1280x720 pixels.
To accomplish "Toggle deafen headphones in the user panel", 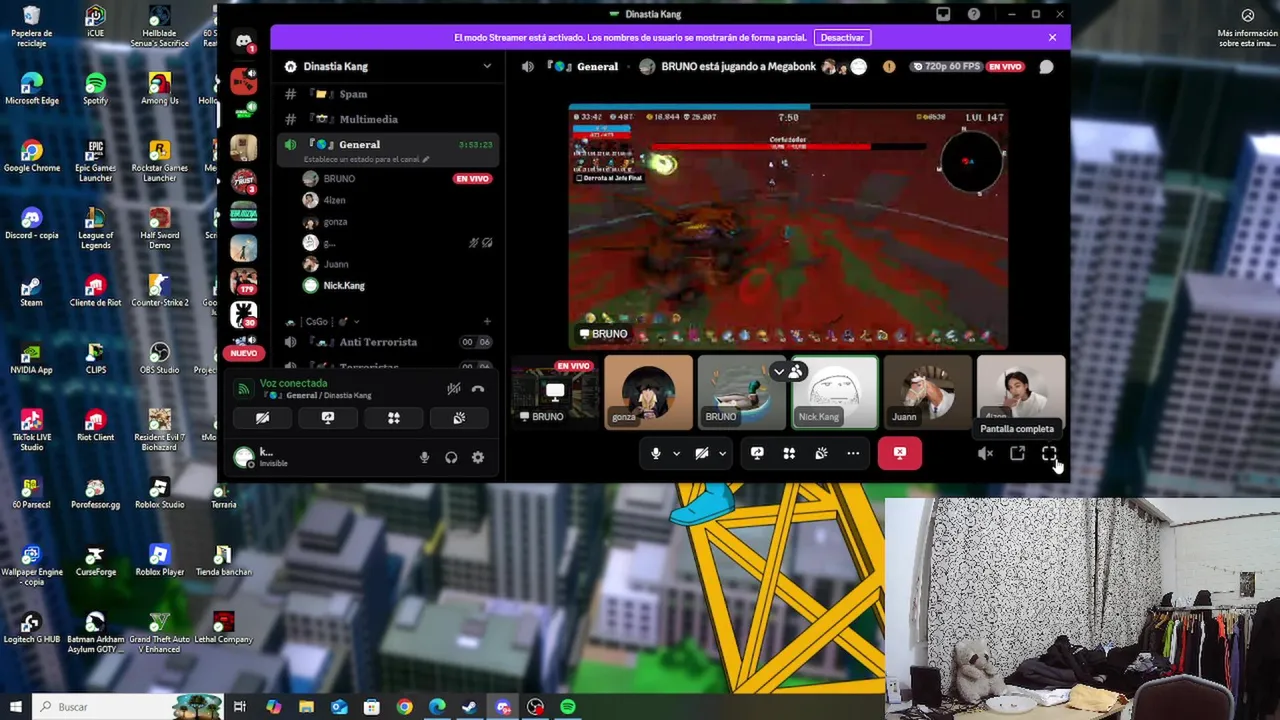I will coord(451,457).
